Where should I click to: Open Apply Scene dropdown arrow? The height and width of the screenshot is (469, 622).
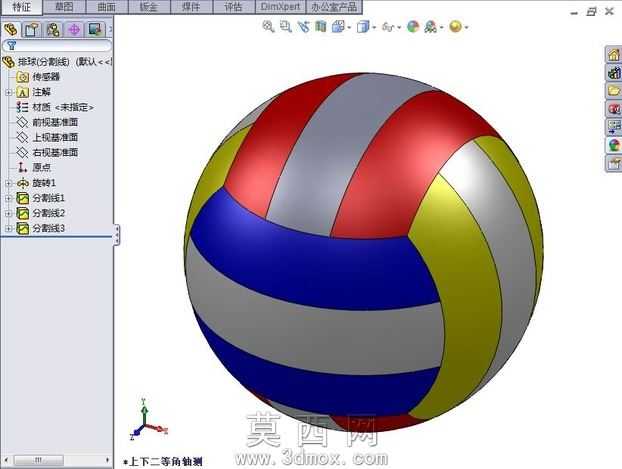(442, 28)
